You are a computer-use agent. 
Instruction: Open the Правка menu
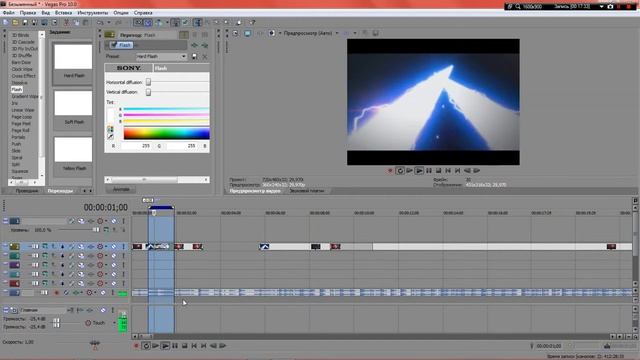(x=28, y=13)
